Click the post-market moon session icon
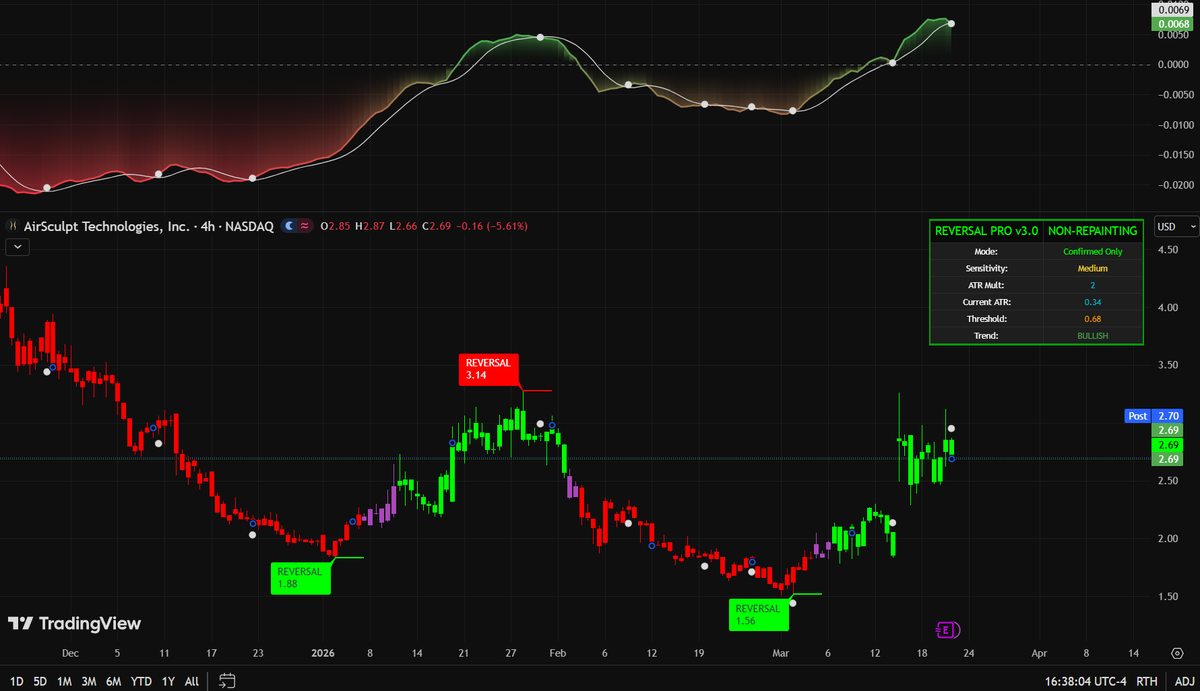 [289, 227]
